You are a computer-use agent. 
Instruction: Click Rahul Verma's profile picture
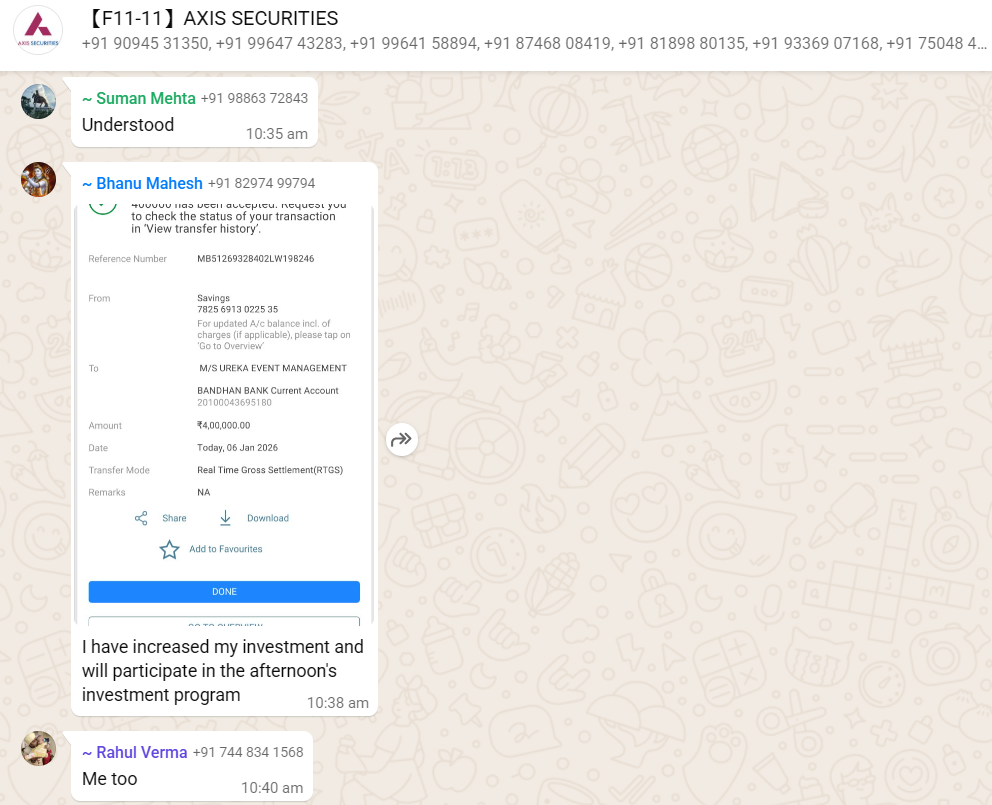click(38, 748)
